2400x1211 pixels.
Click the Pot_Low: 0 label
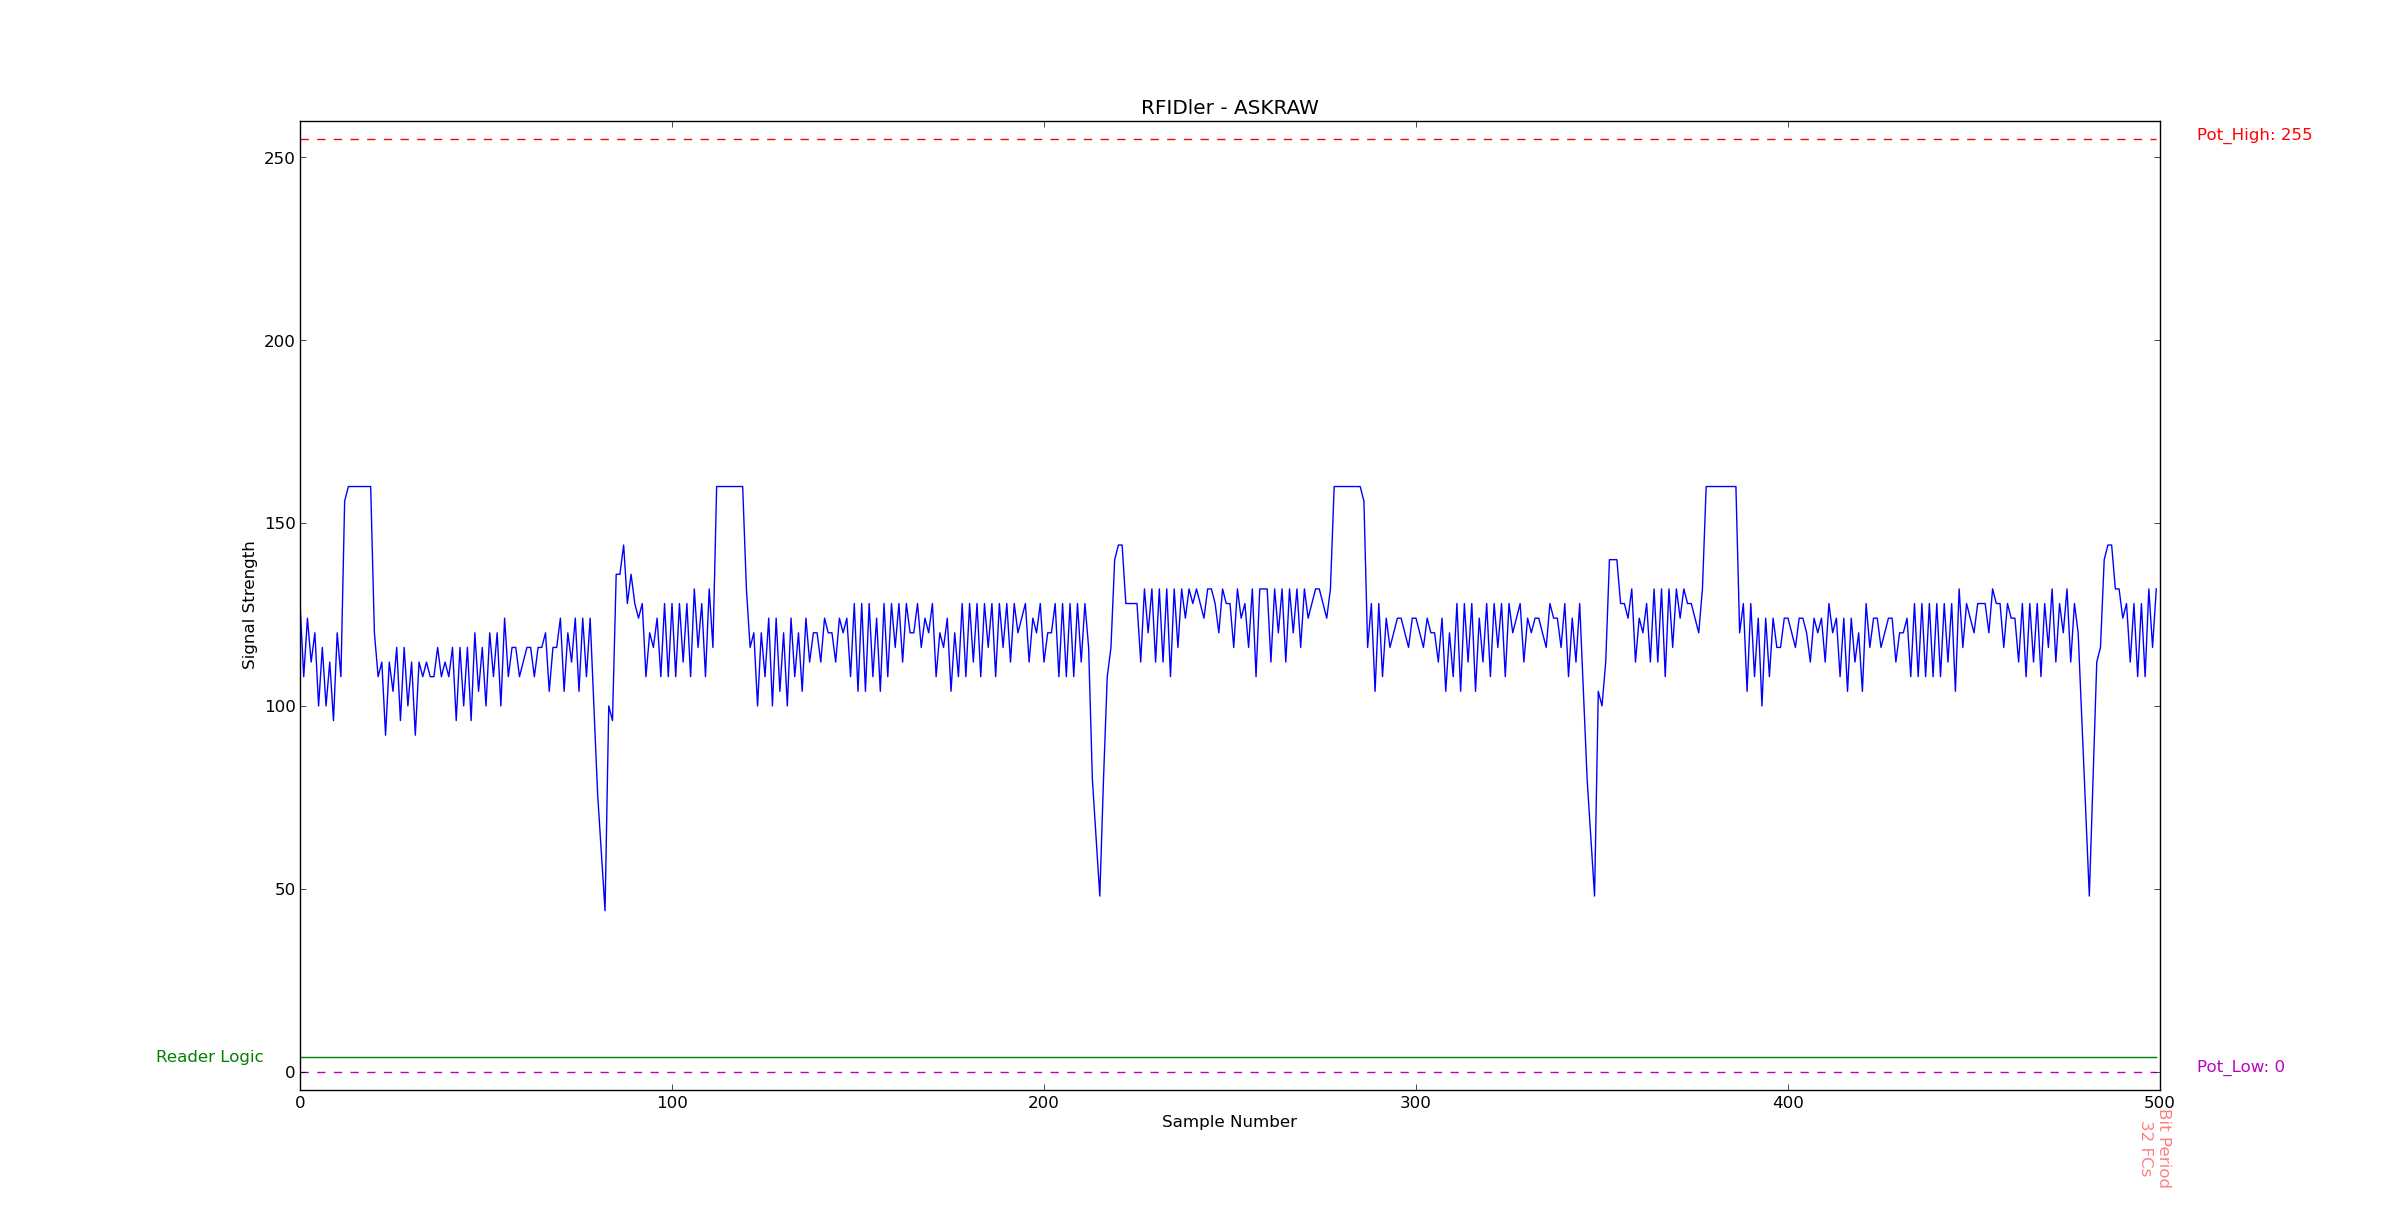2240,1067
